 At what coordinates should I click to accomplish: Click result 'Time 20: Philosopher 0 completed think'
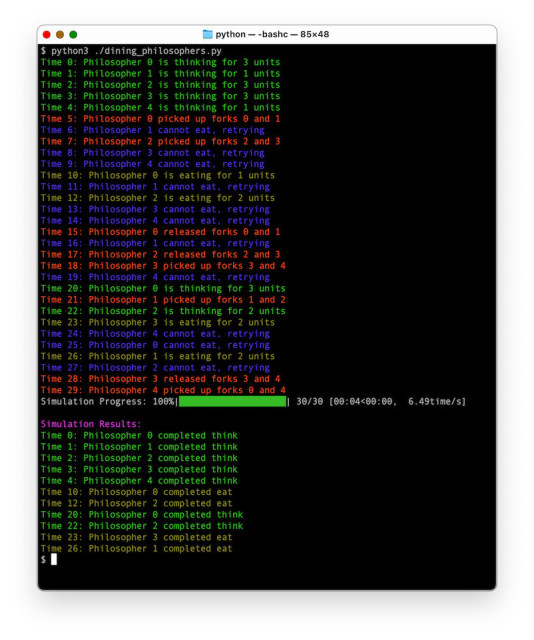(x=142, y=515)
